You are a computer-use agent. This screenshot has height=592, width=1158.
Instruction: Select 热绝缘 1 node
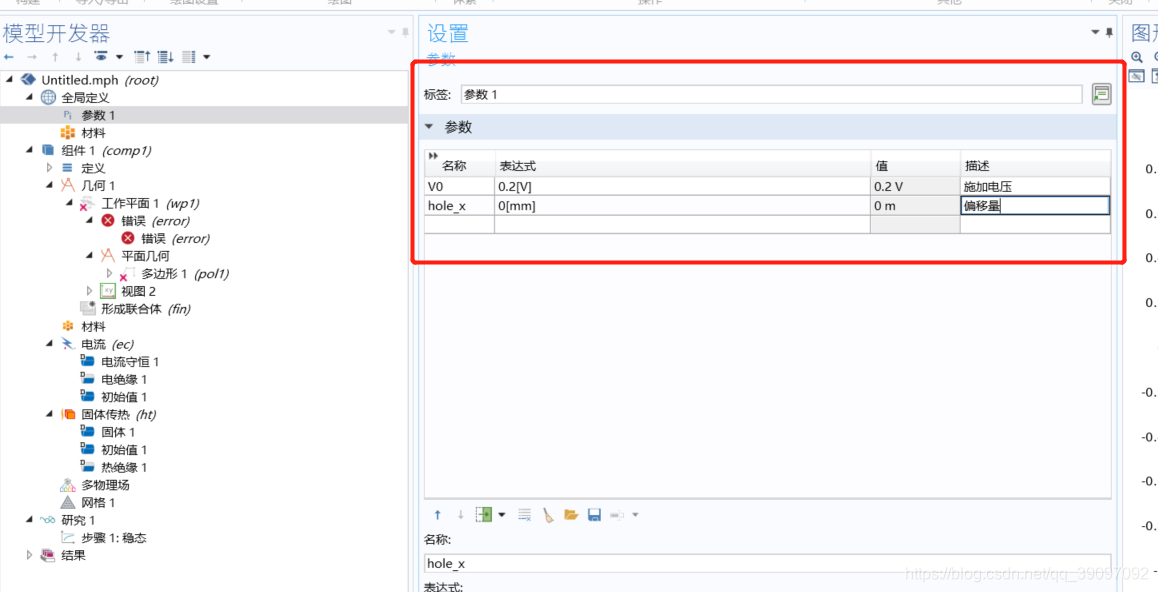[x=124, y=467]
